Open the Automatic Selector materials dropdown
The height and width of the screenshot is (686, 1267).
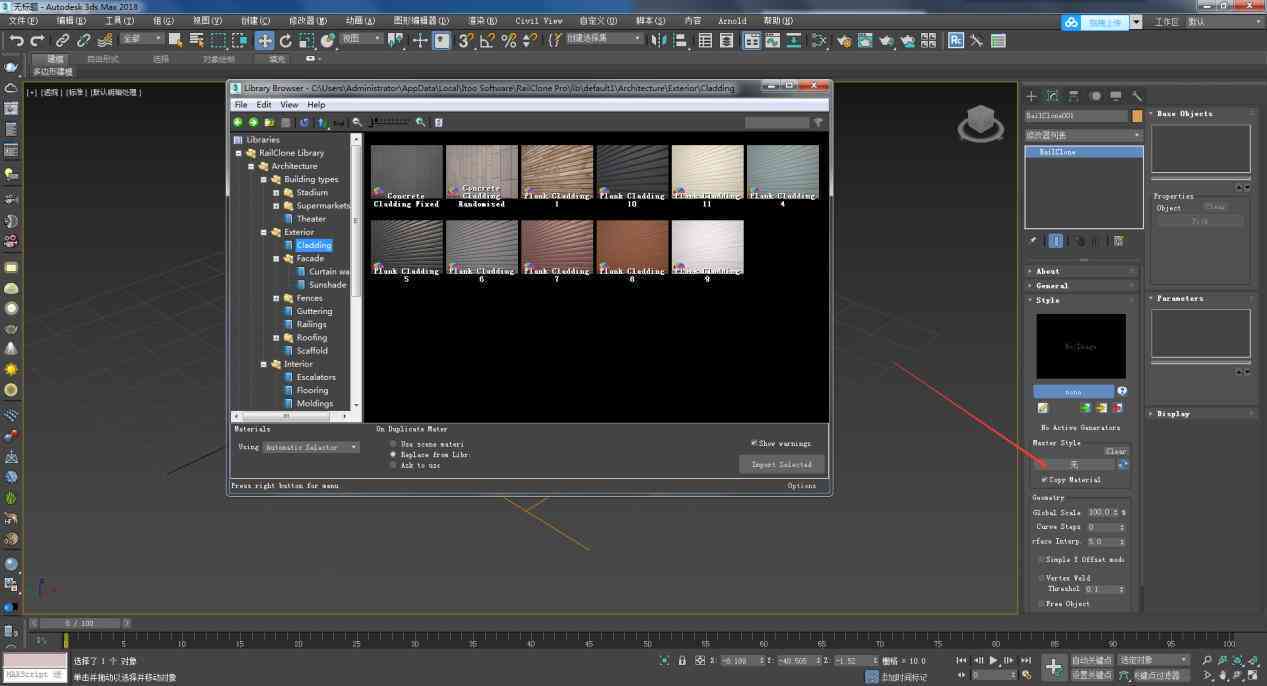click(311, 447)
